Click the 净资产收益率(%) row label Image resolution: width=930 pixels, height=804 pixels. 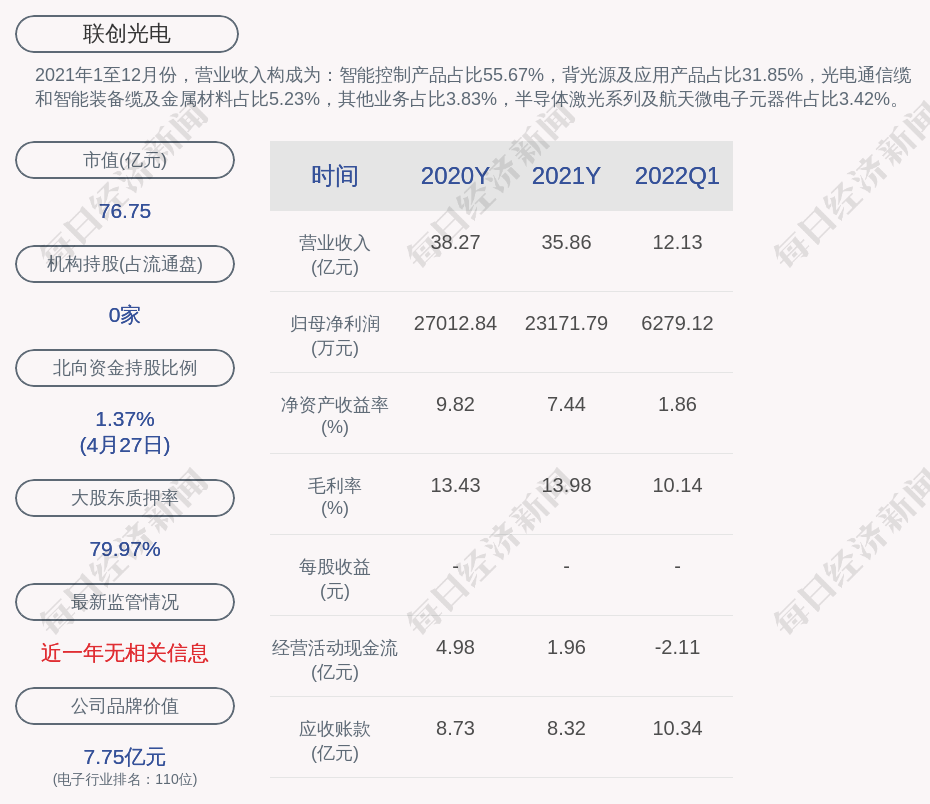[x=335, y=416]
